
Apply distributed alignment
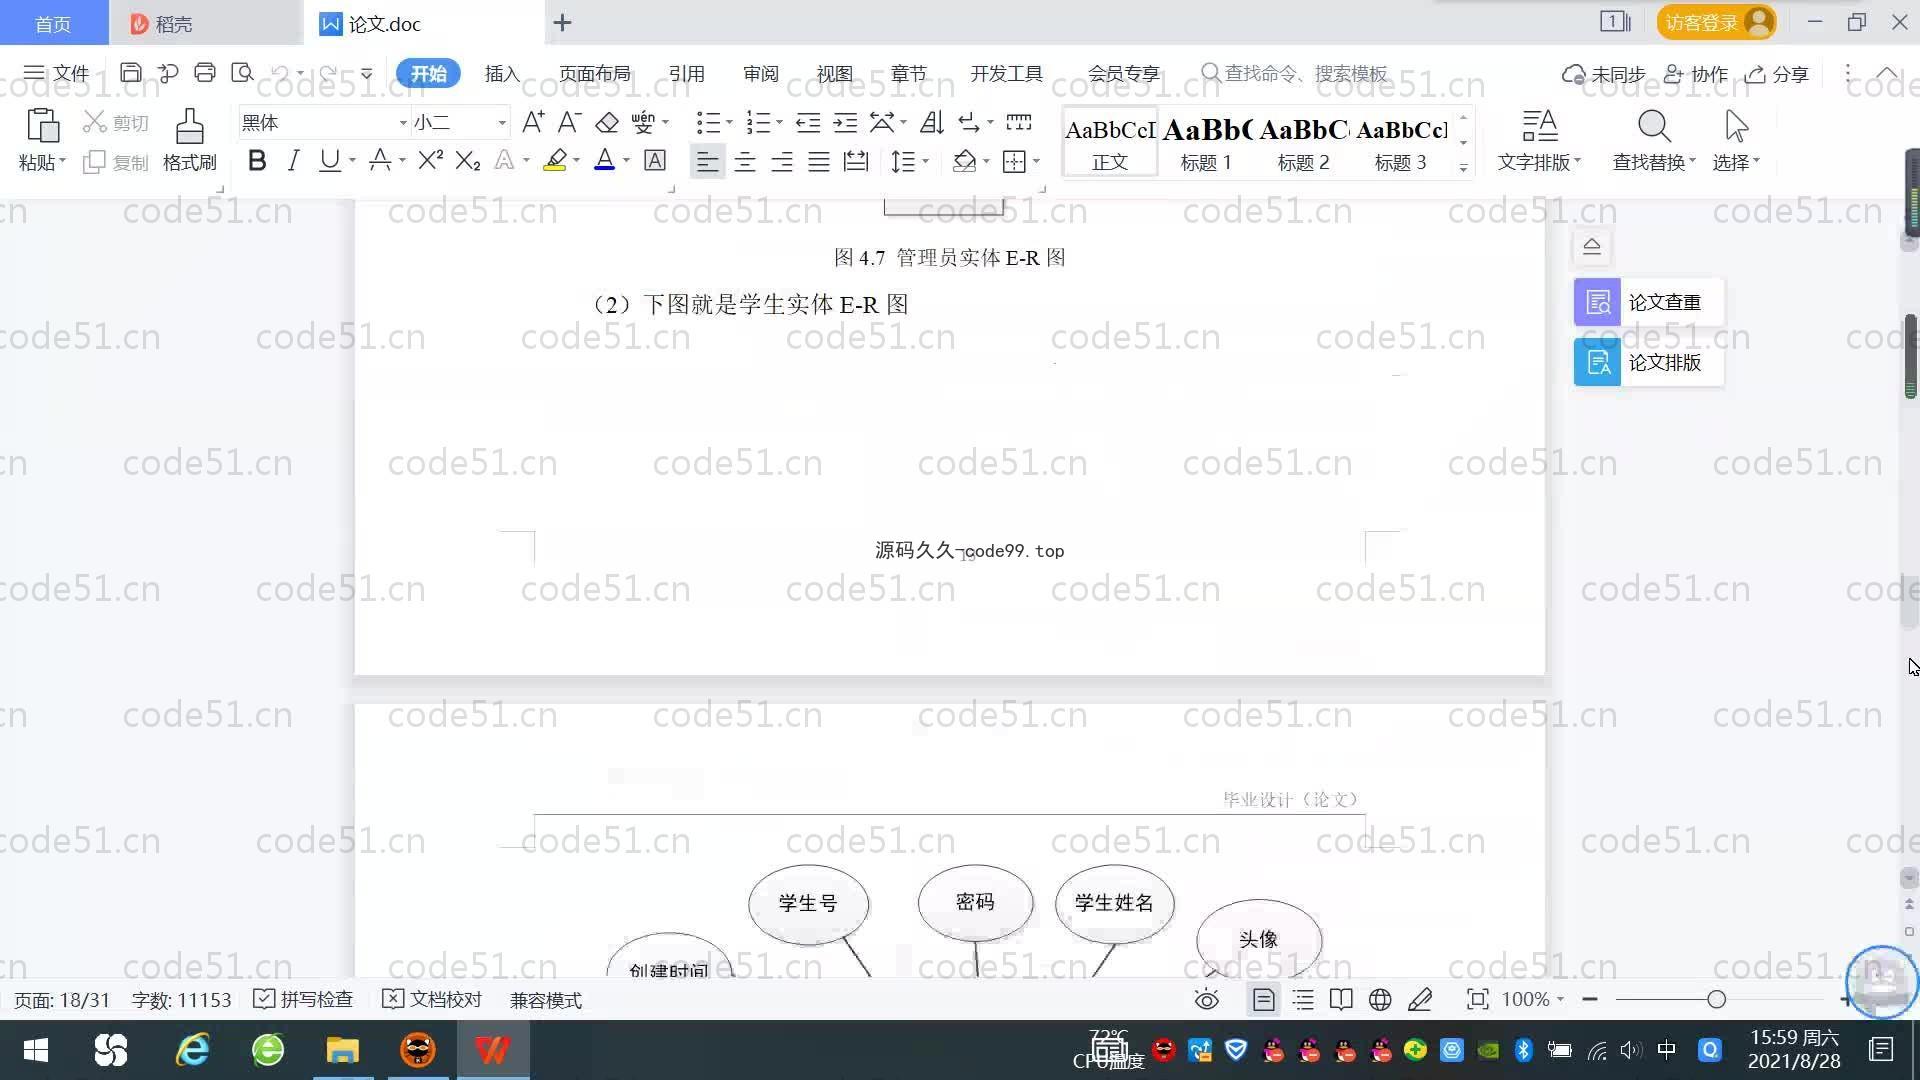856,161
